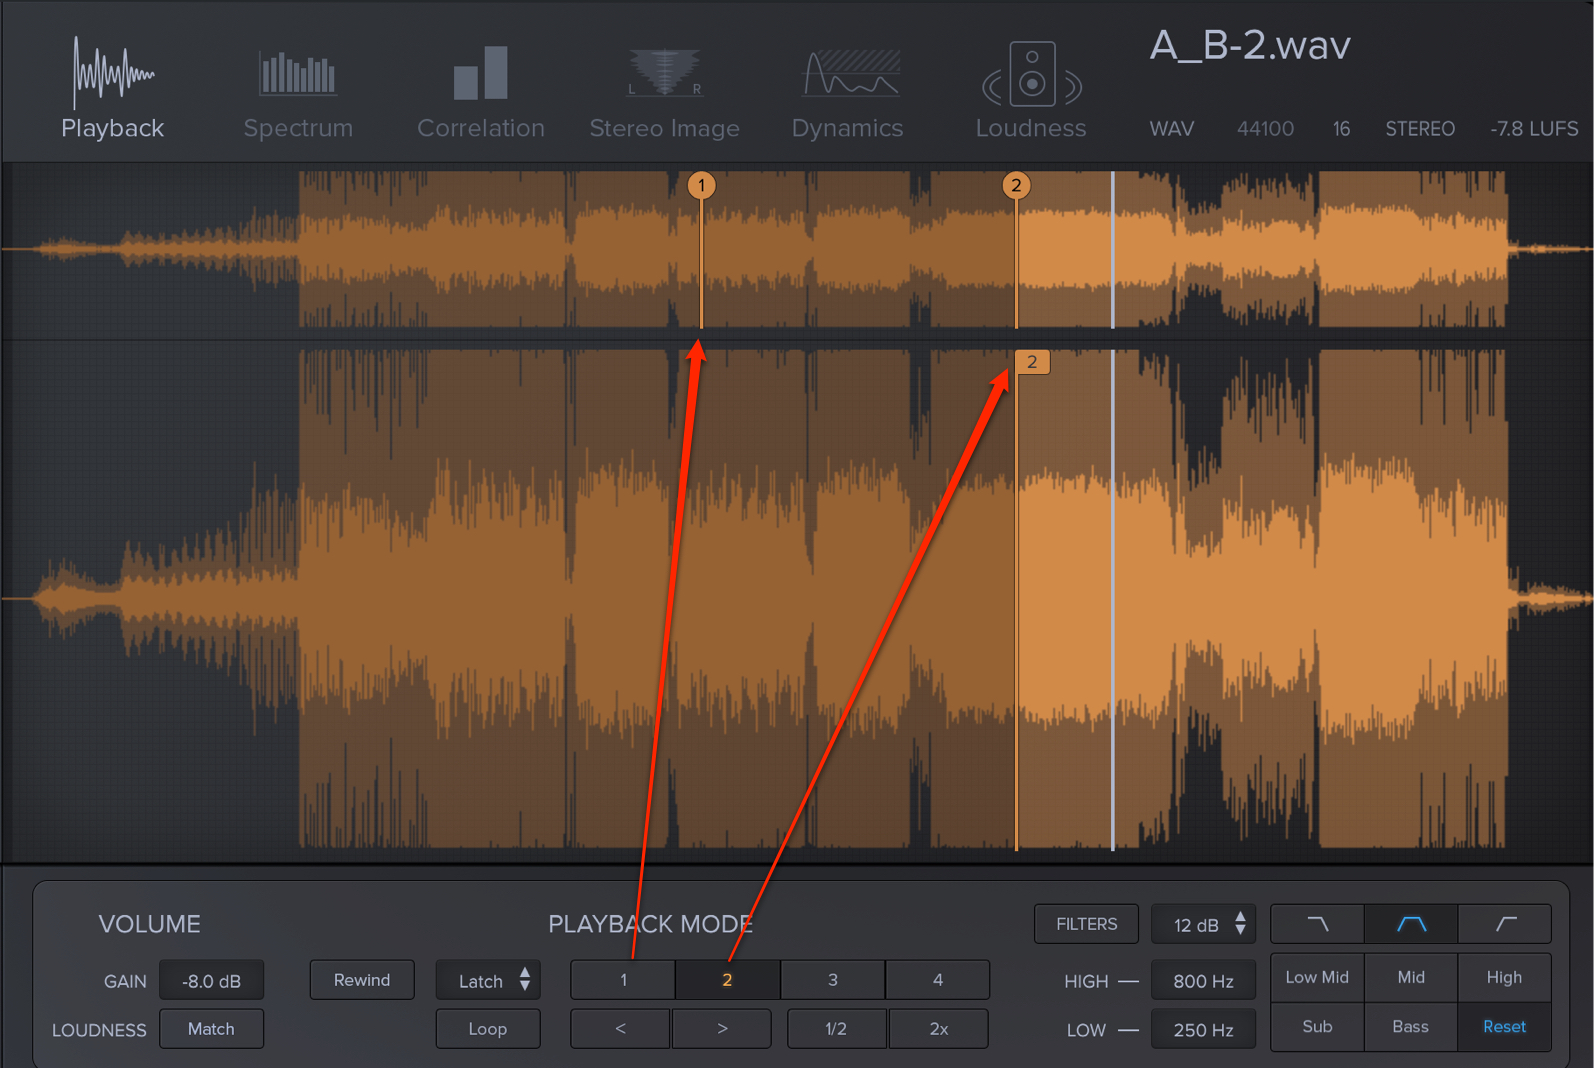Click the 1/2 loop length button
Screen dimensions: 1594x1068
837,1028
